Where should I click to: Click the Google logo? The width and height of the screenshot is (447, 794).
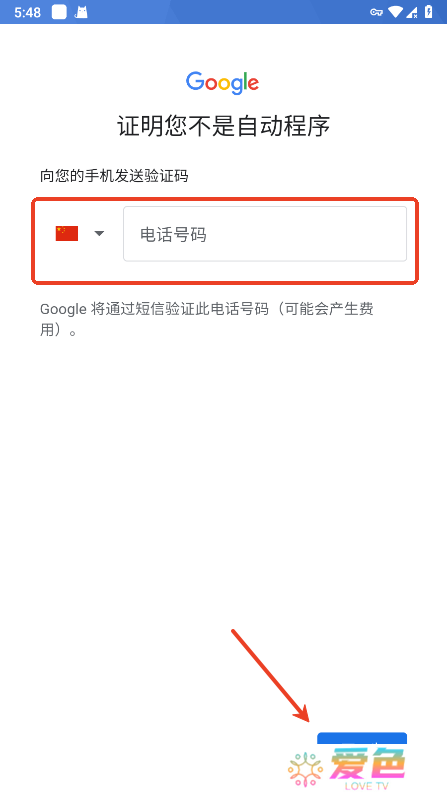223,83
